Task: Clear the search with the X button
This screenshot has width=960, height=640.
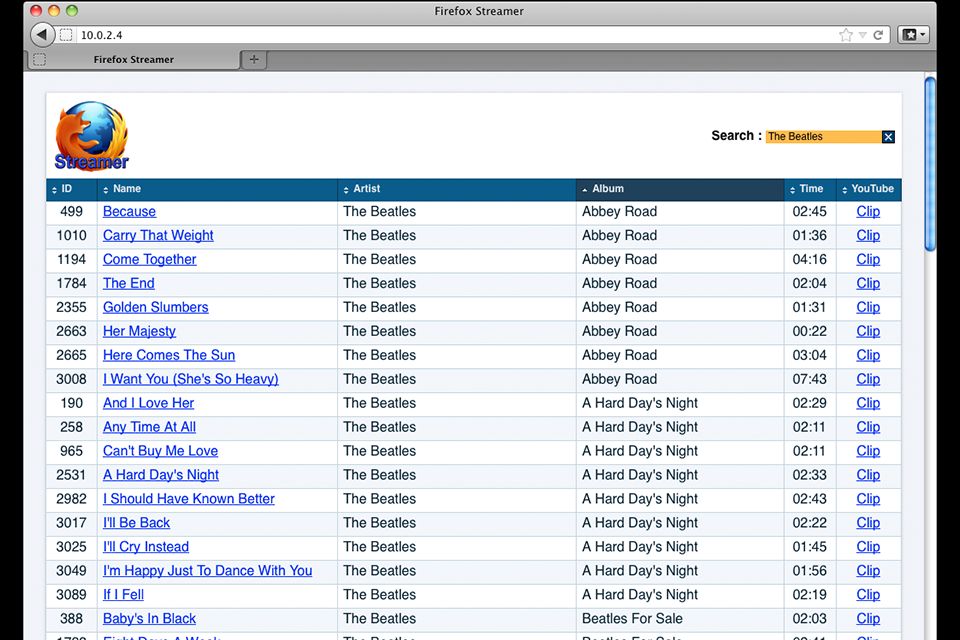Action: (888, 137)
